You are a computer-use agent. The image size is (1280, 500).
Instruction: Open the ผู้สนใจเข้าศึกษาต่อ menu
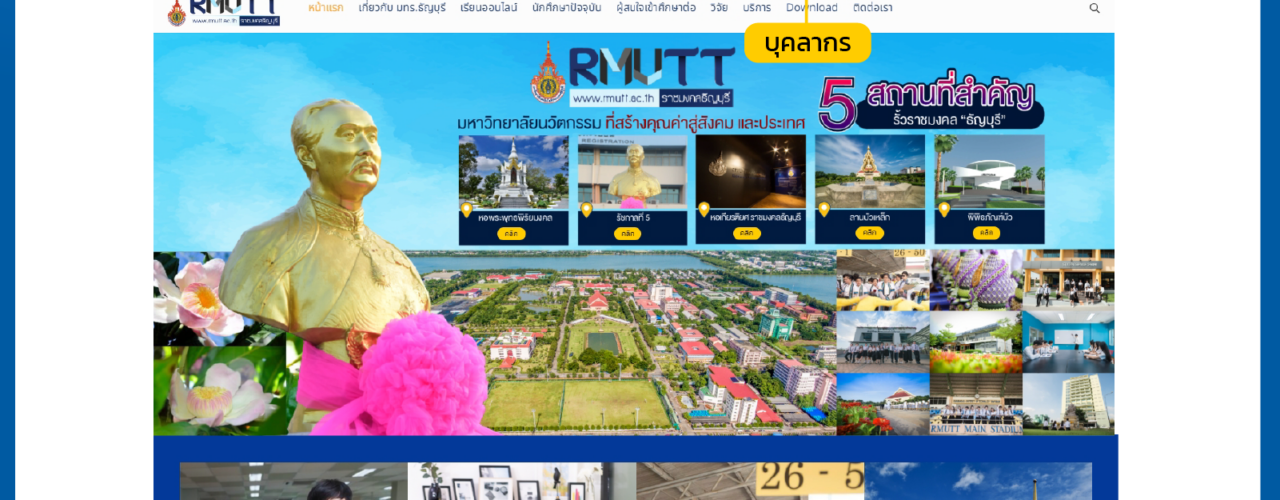coord(656,8)
